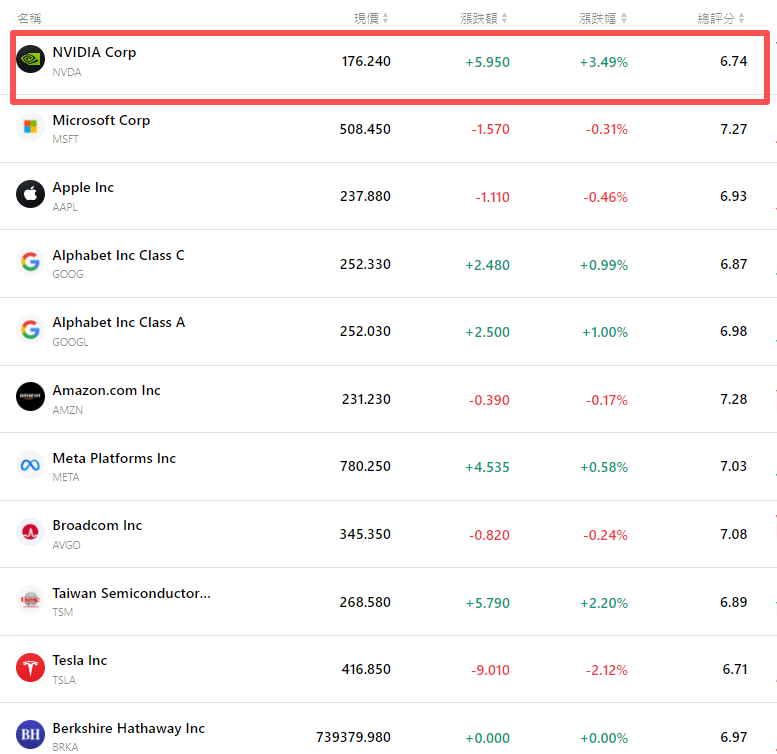Sort by 漲跌額 column arrows
Image resolution: width=777 pixels, height=754 pixels.
[x=505, y=18]
